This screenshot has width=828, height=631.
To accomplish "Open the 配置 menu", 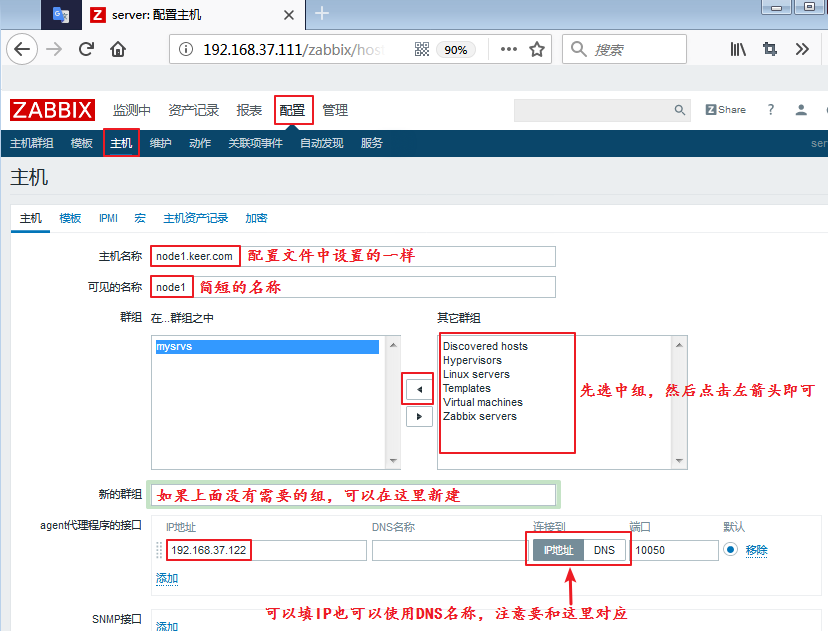I will [292, 110].
